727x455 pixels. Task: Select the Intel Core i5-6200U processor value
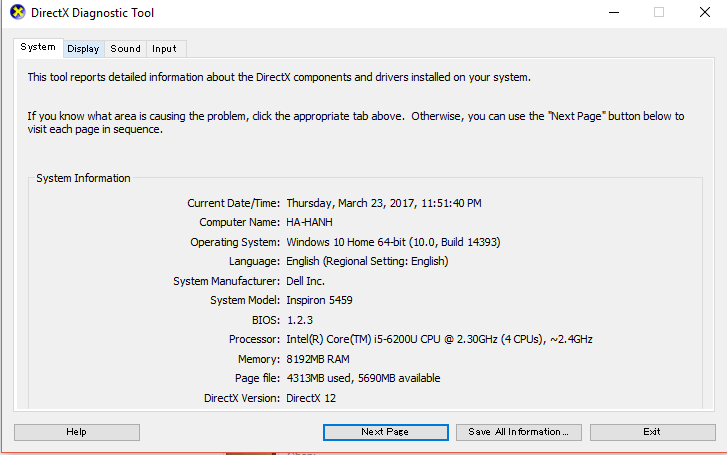click(439, 339)
